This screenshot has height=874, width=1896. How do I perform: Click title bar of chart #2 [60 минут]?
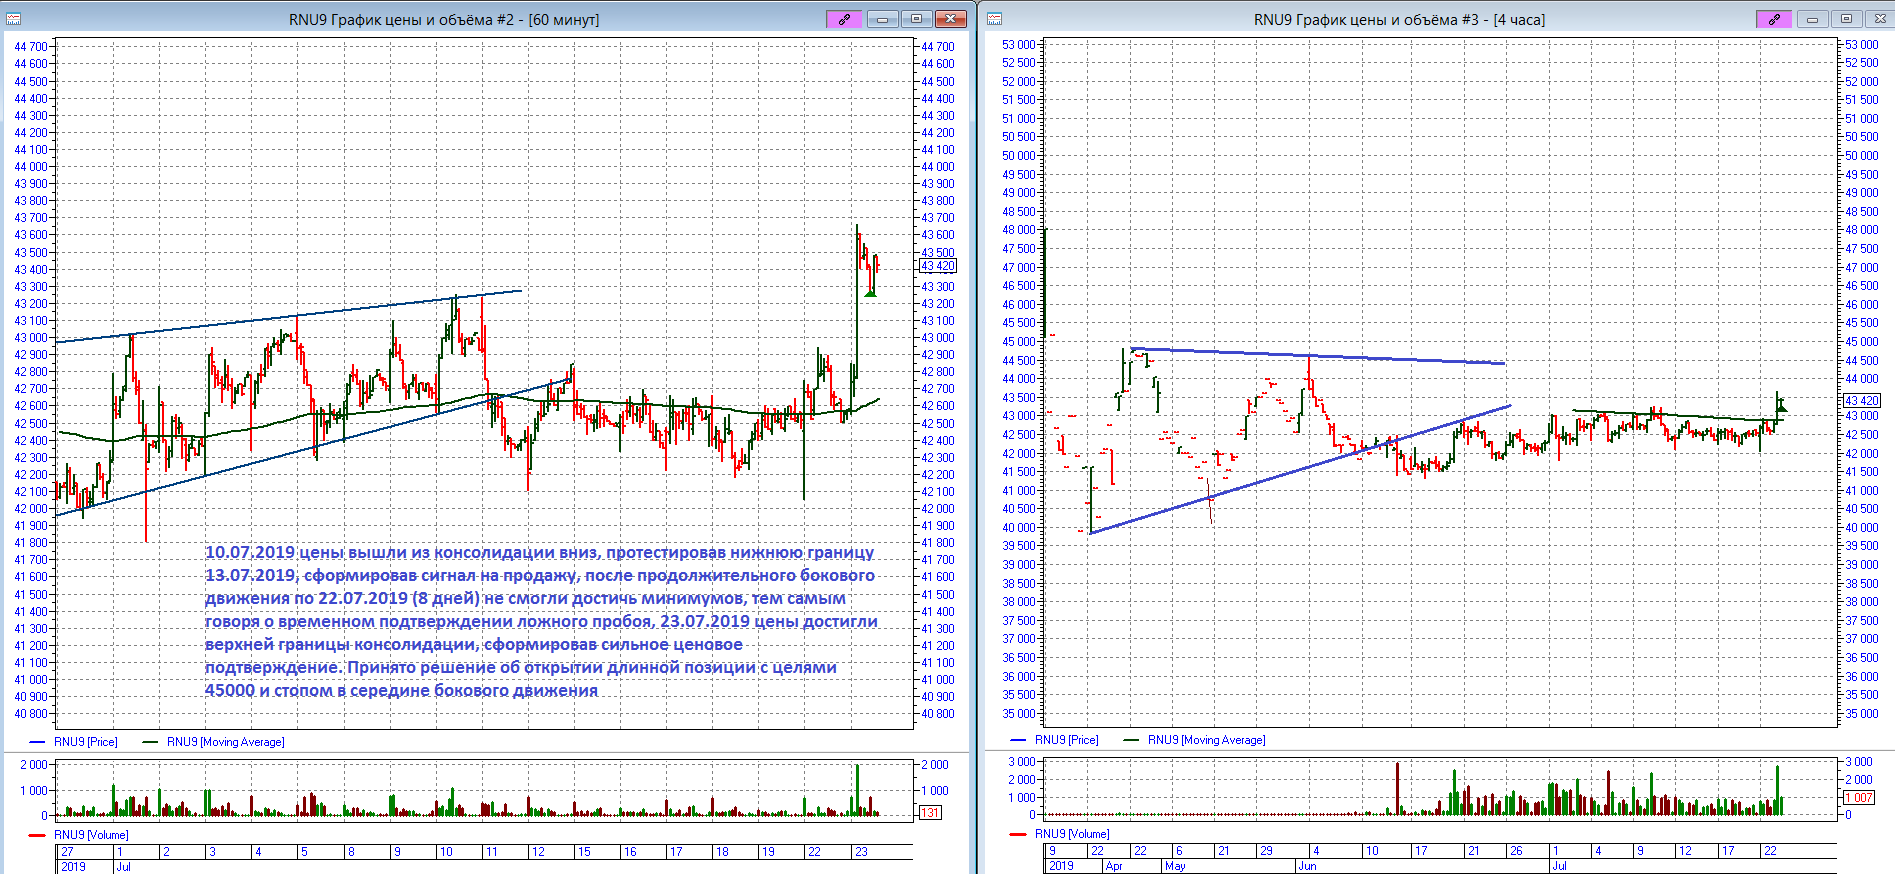444,20
